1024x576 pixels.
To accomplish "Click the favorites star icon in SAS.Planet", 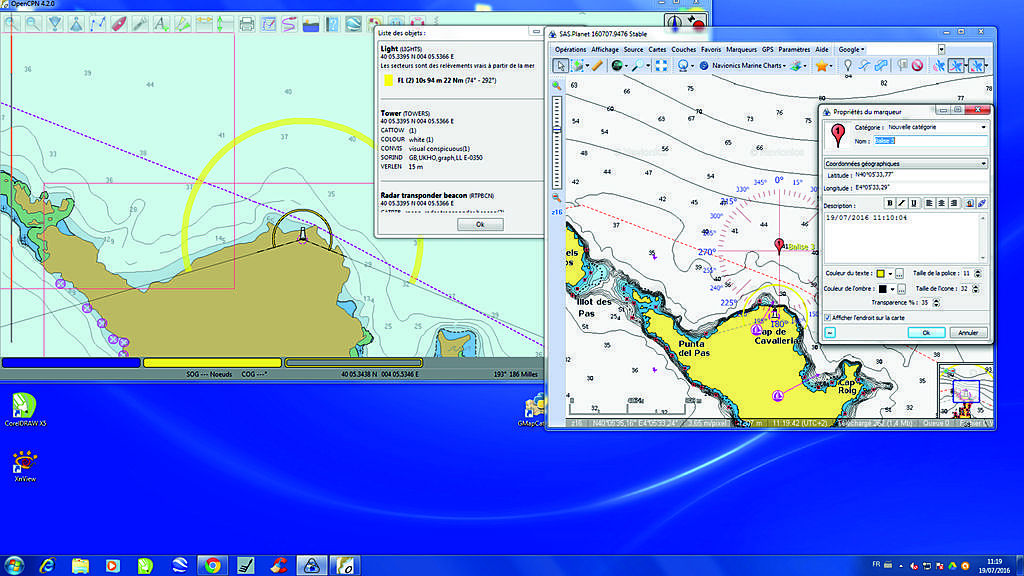I will [821, 65].
